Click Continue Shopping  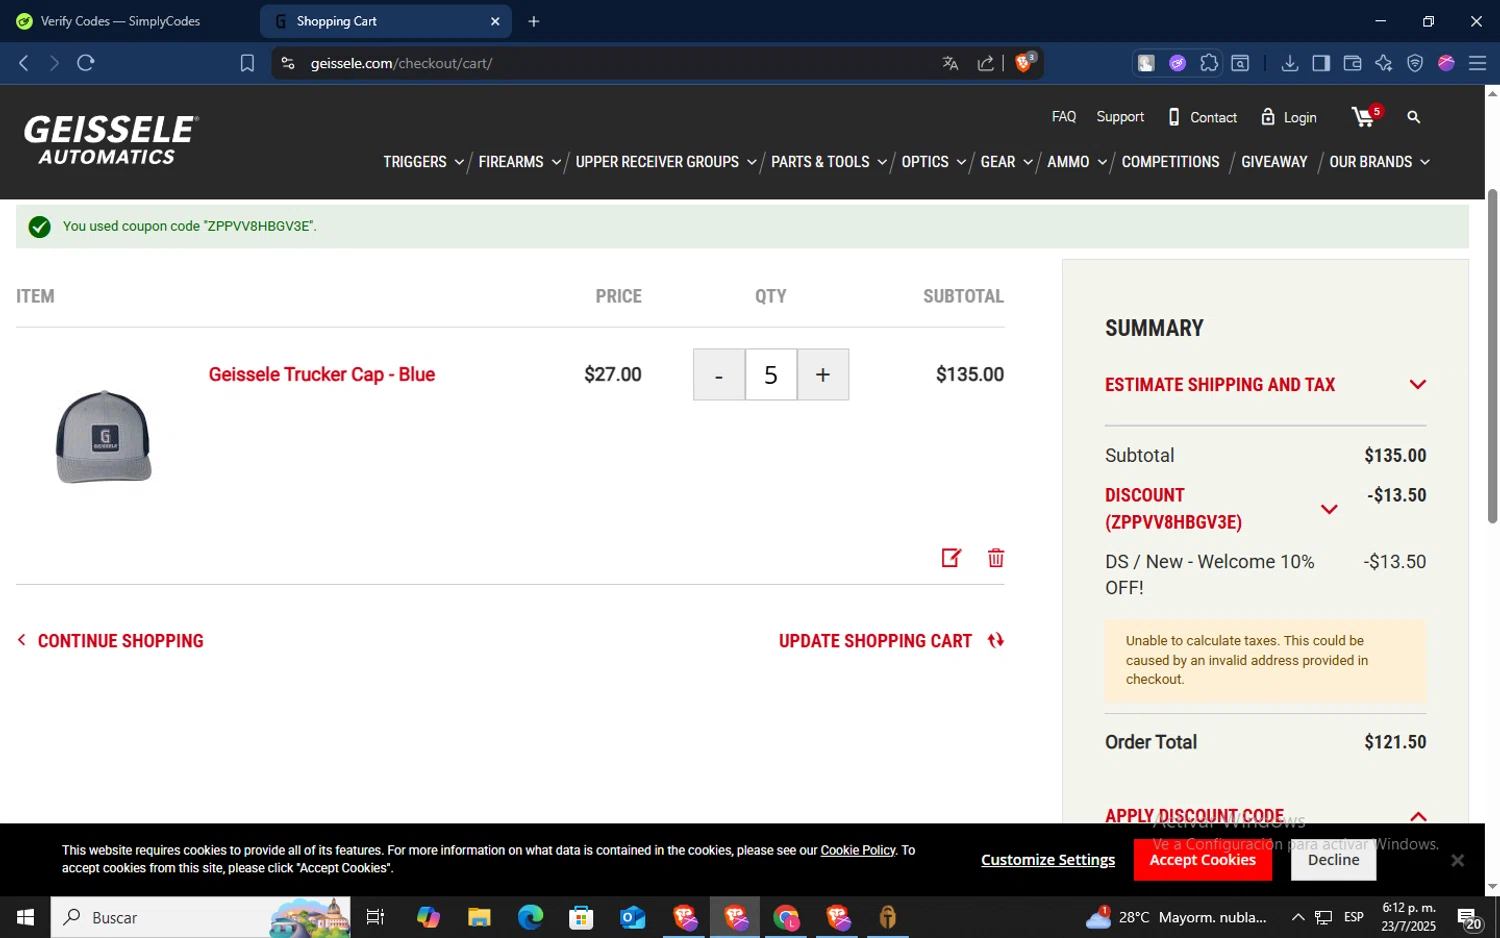pyautogui.click(x=110, y=641)
